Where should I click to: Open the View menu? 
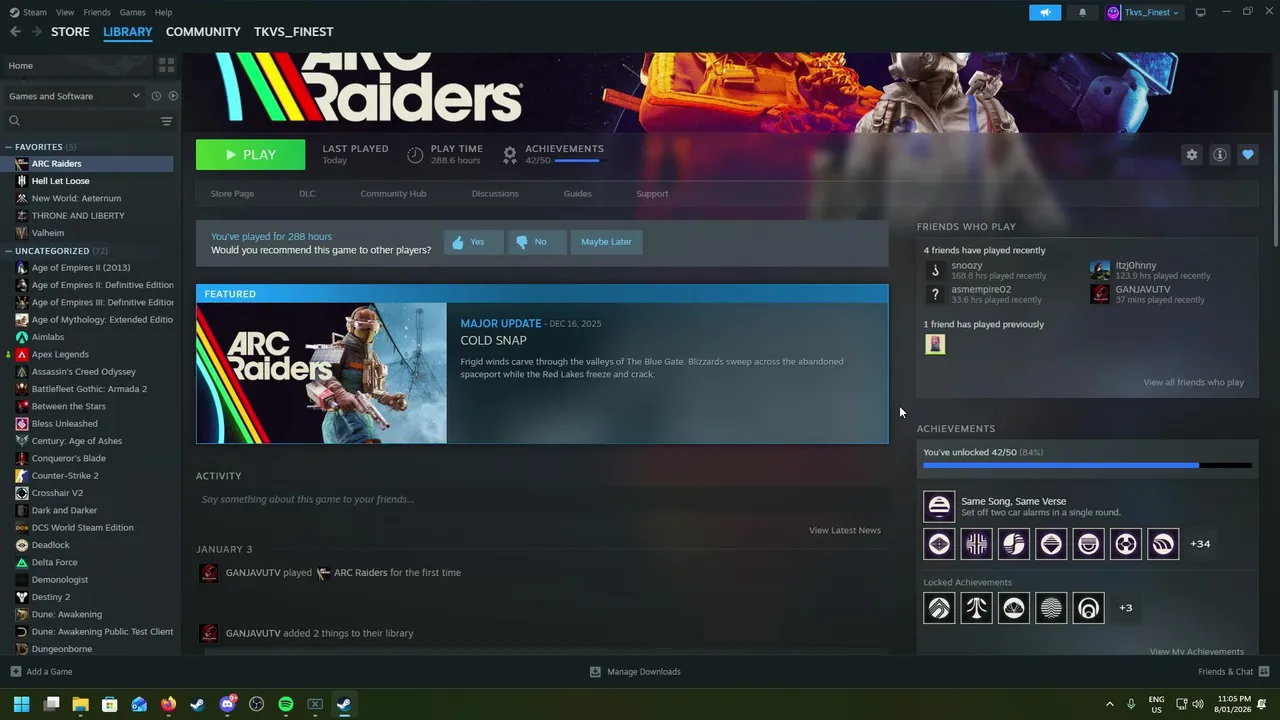(x=65, y=12)
